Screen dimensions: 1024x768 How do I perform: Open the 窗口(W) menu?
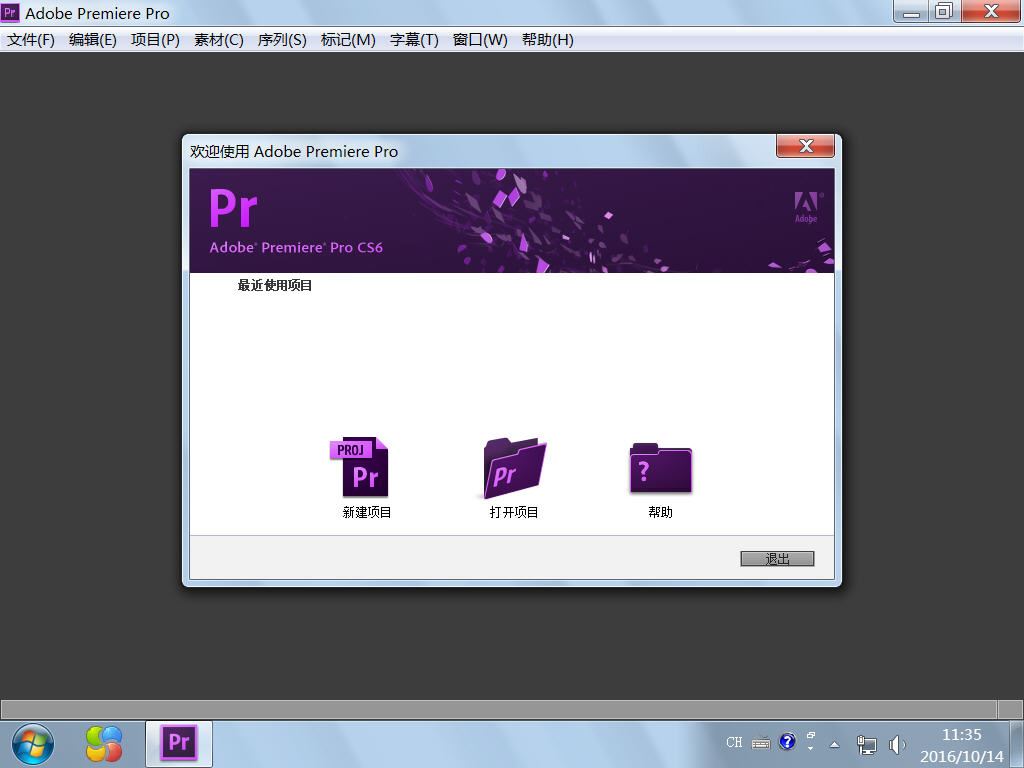coord(480,40)
